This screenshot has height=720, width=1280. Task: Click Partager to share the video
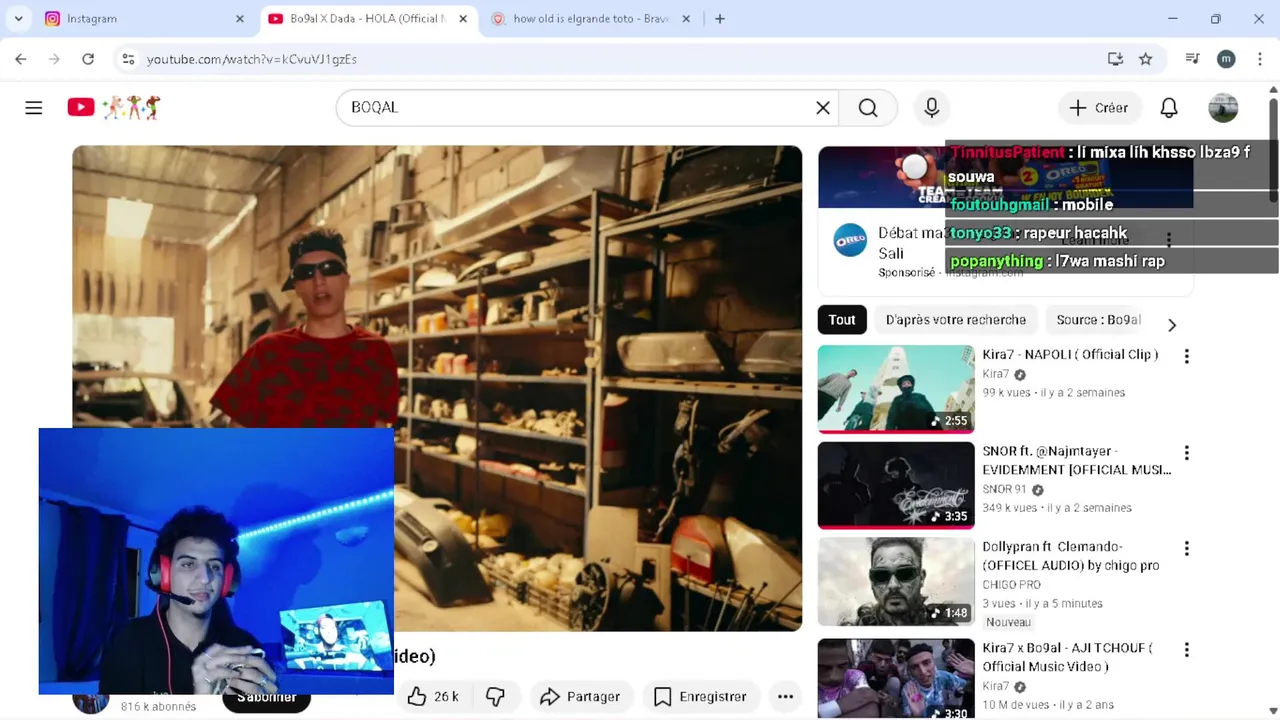click(x=580, y=697)
